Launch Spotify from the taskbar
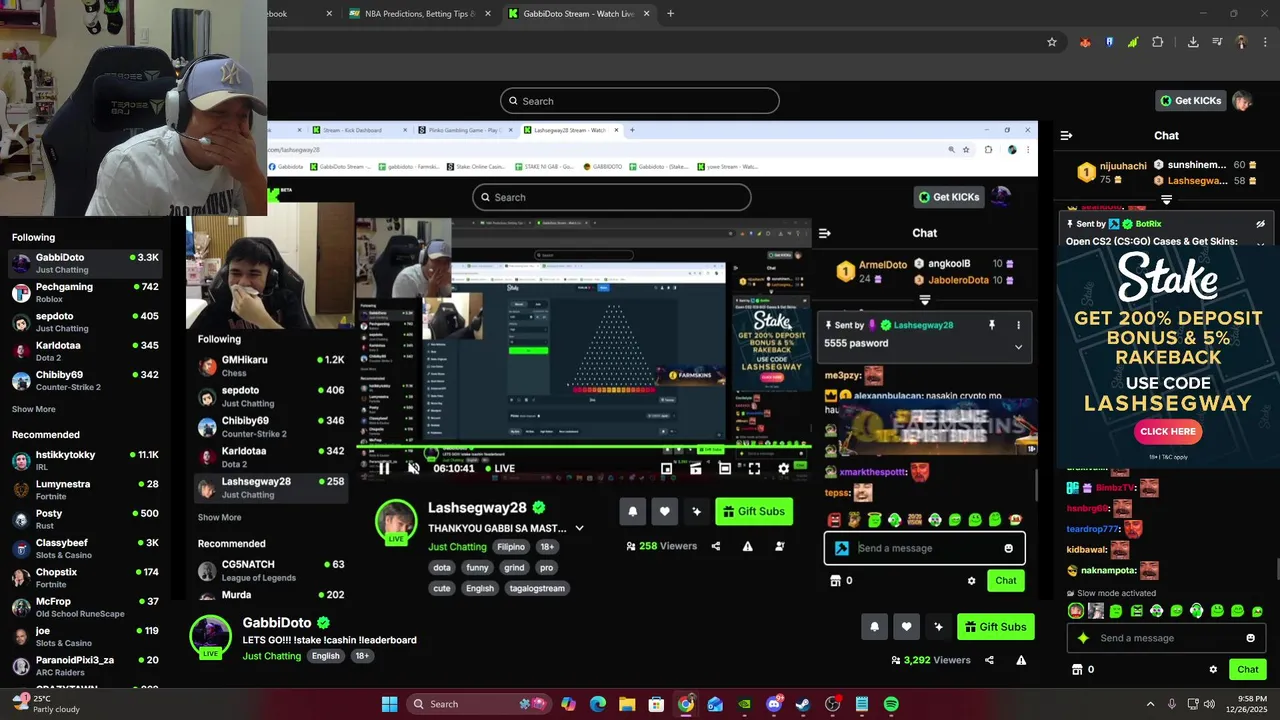The image size is (1280, 720). tap(891, 704)
